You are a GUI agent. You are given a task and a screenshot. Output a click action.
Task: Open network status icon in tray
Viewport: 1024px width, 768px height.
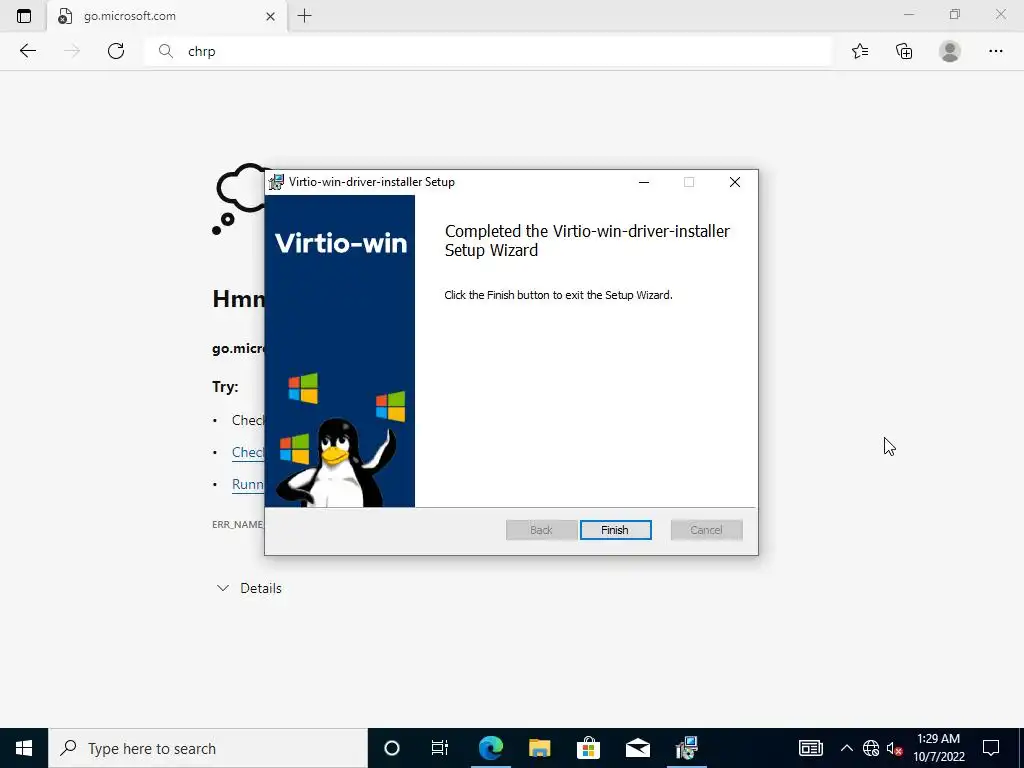tap(871, 748)
